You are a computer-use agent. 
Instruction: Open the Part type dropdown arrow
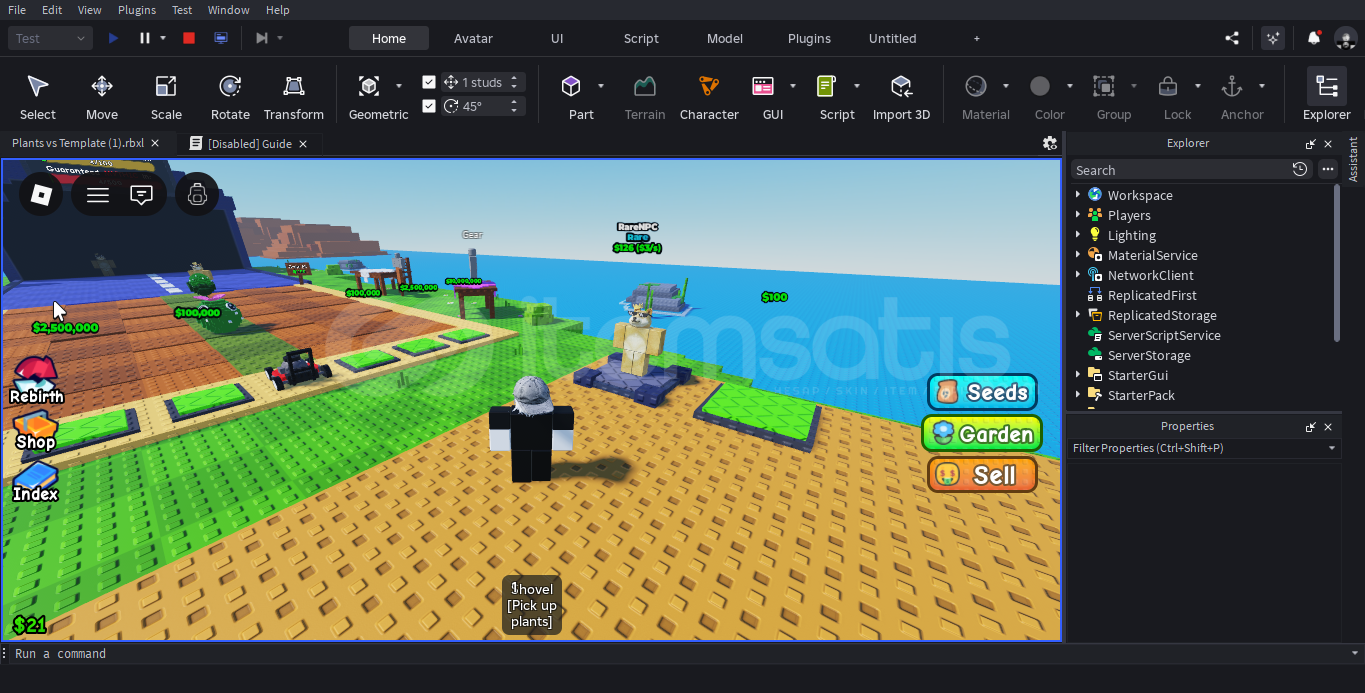pos(601,86)
